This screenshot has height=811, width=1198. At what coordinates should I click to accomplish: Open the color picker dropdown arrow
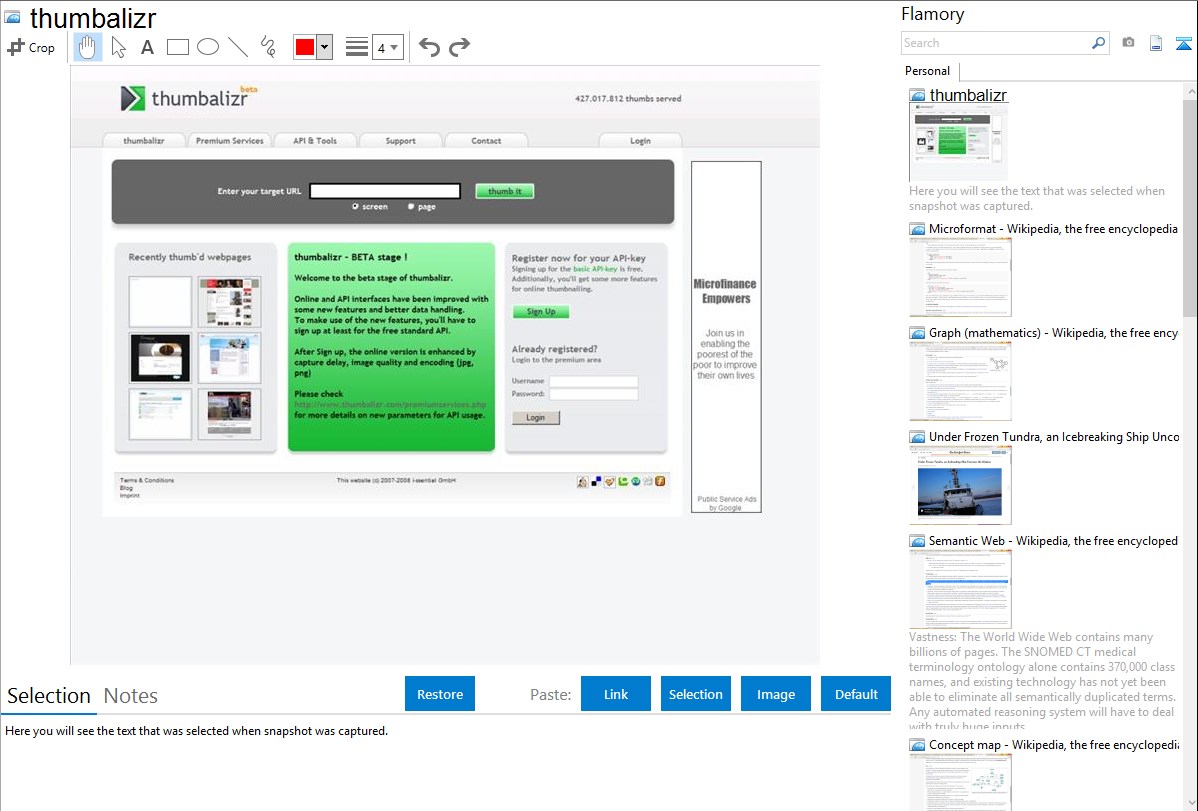[324, 47]
